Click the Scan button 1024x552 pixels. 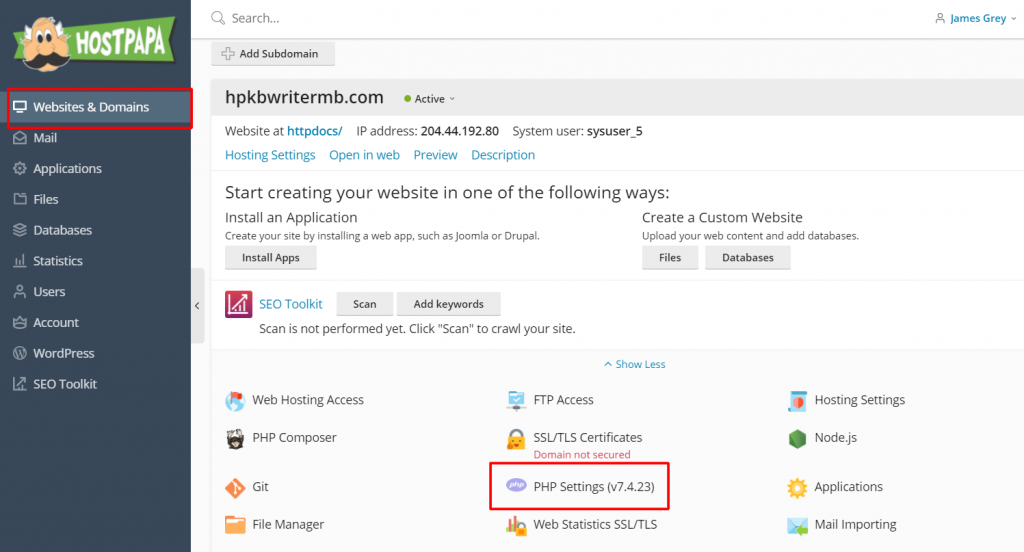click(x=364, y=304)
